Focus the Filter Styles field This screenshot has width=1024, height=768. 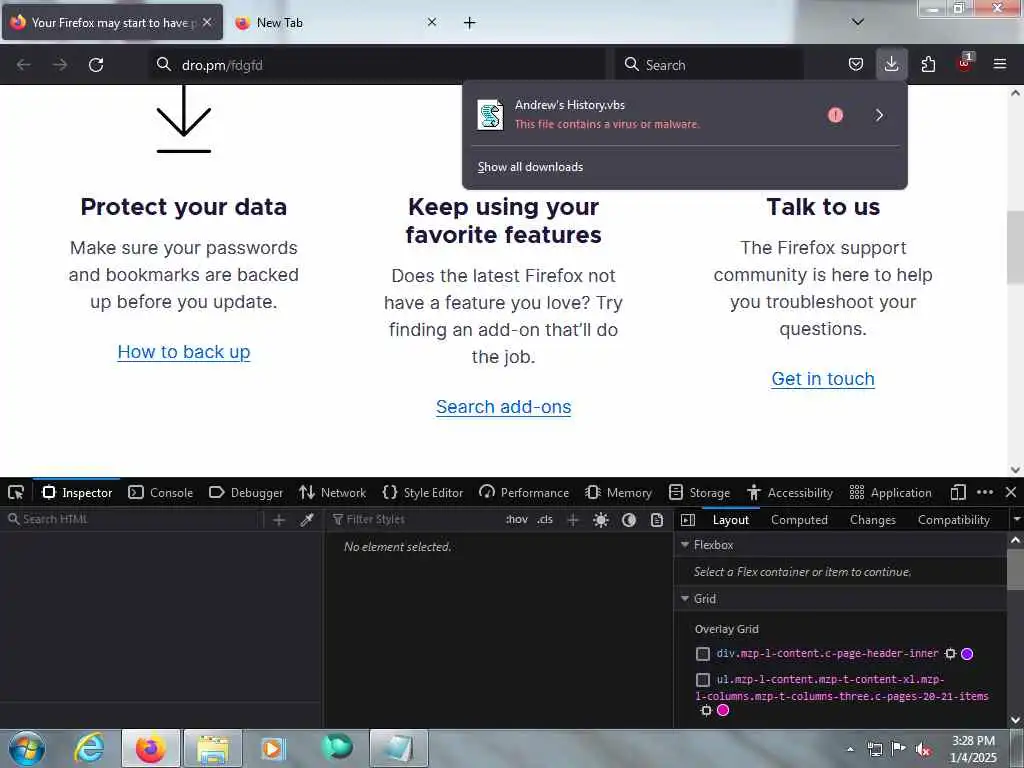[x=415, y=520]
